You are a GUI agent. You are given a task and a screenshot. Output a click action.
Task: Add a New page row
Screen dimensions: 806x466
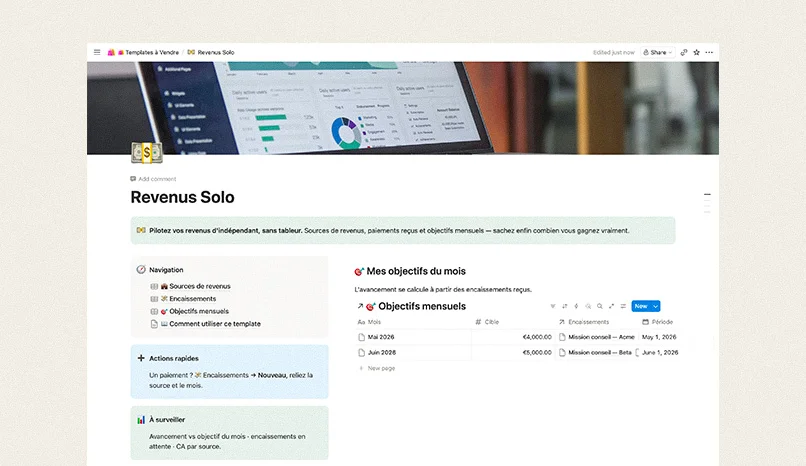[x=377, y=368]
